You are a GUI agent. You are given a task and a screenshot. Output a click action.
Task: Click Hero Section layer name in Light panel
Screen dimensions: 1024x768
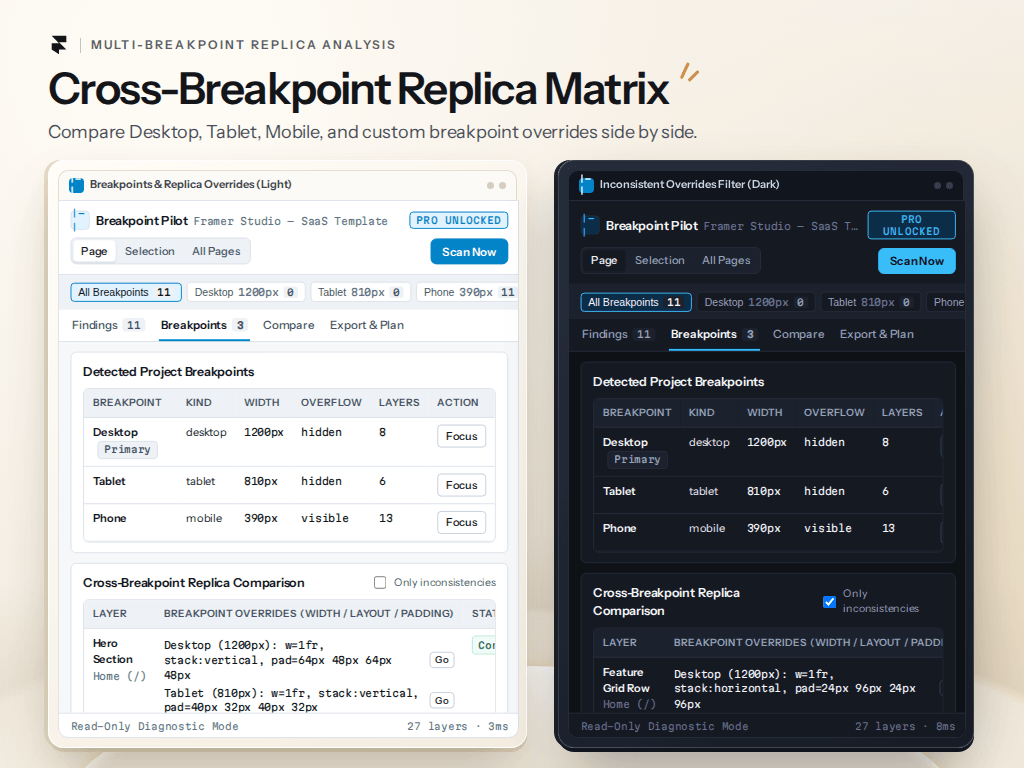113,652
